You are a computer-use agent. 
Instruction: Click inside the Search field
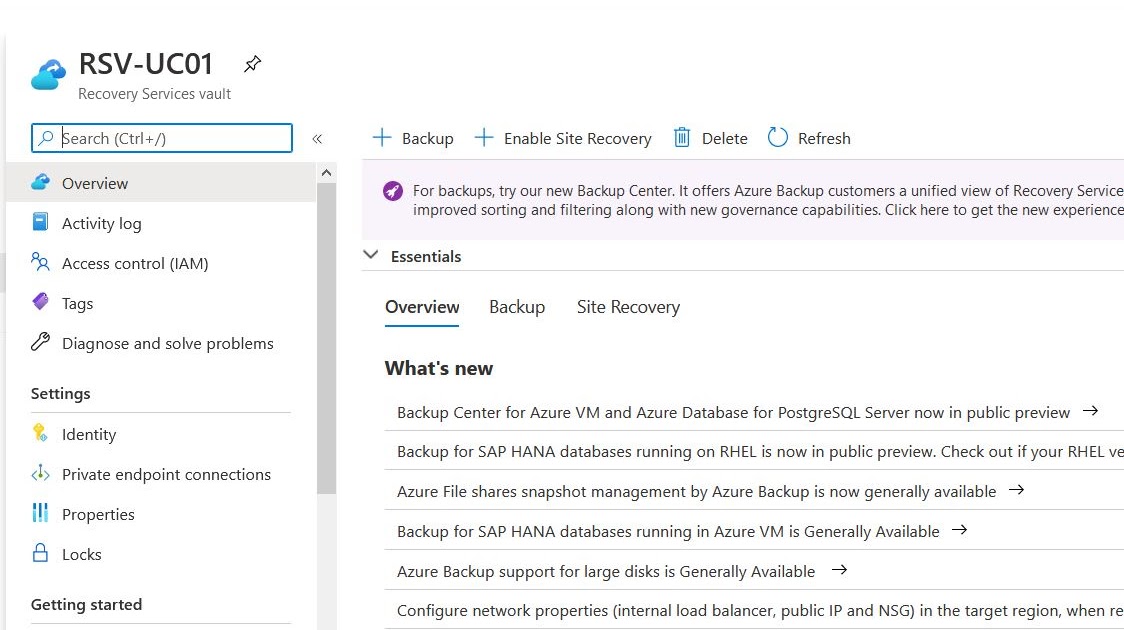click(160, 136)
